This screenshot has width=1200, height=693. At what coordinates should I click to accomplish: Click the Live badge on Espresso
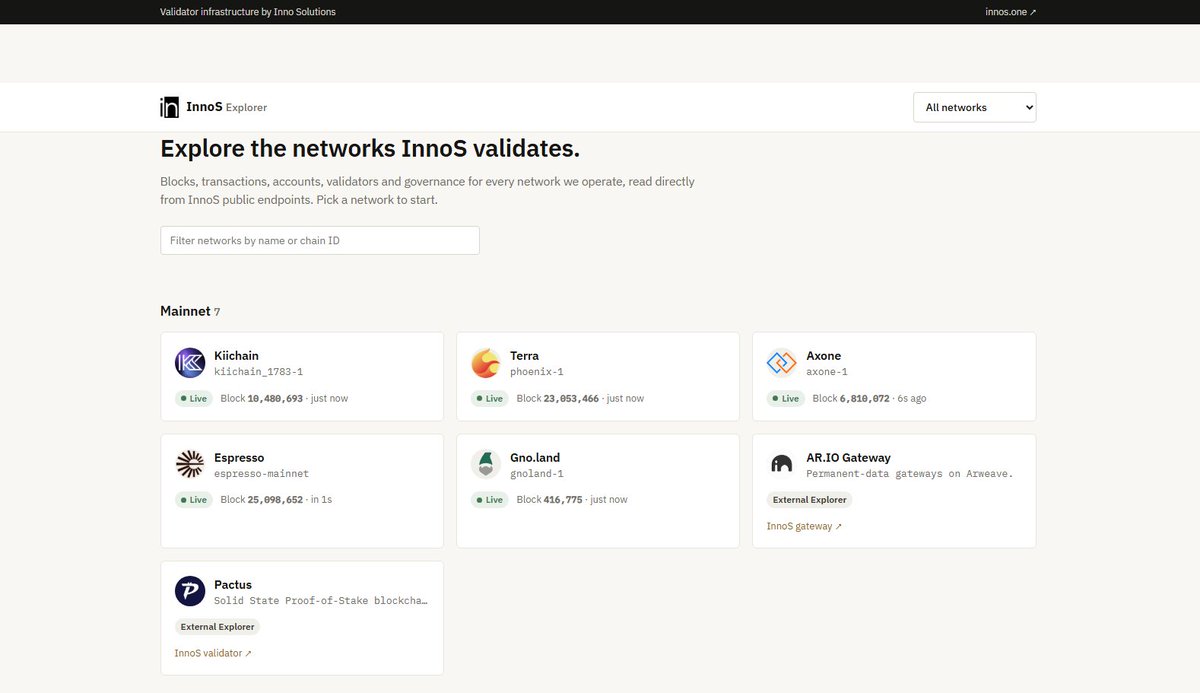[x=193, y=499]
